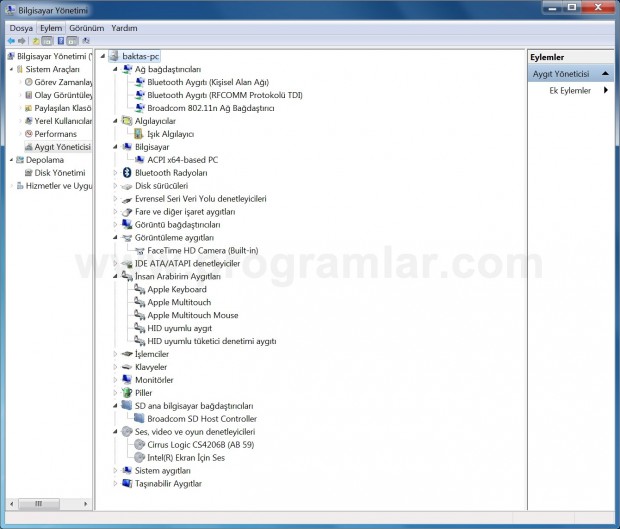Click the Forward arrow toolbar icon

click(x=22, y=41)
